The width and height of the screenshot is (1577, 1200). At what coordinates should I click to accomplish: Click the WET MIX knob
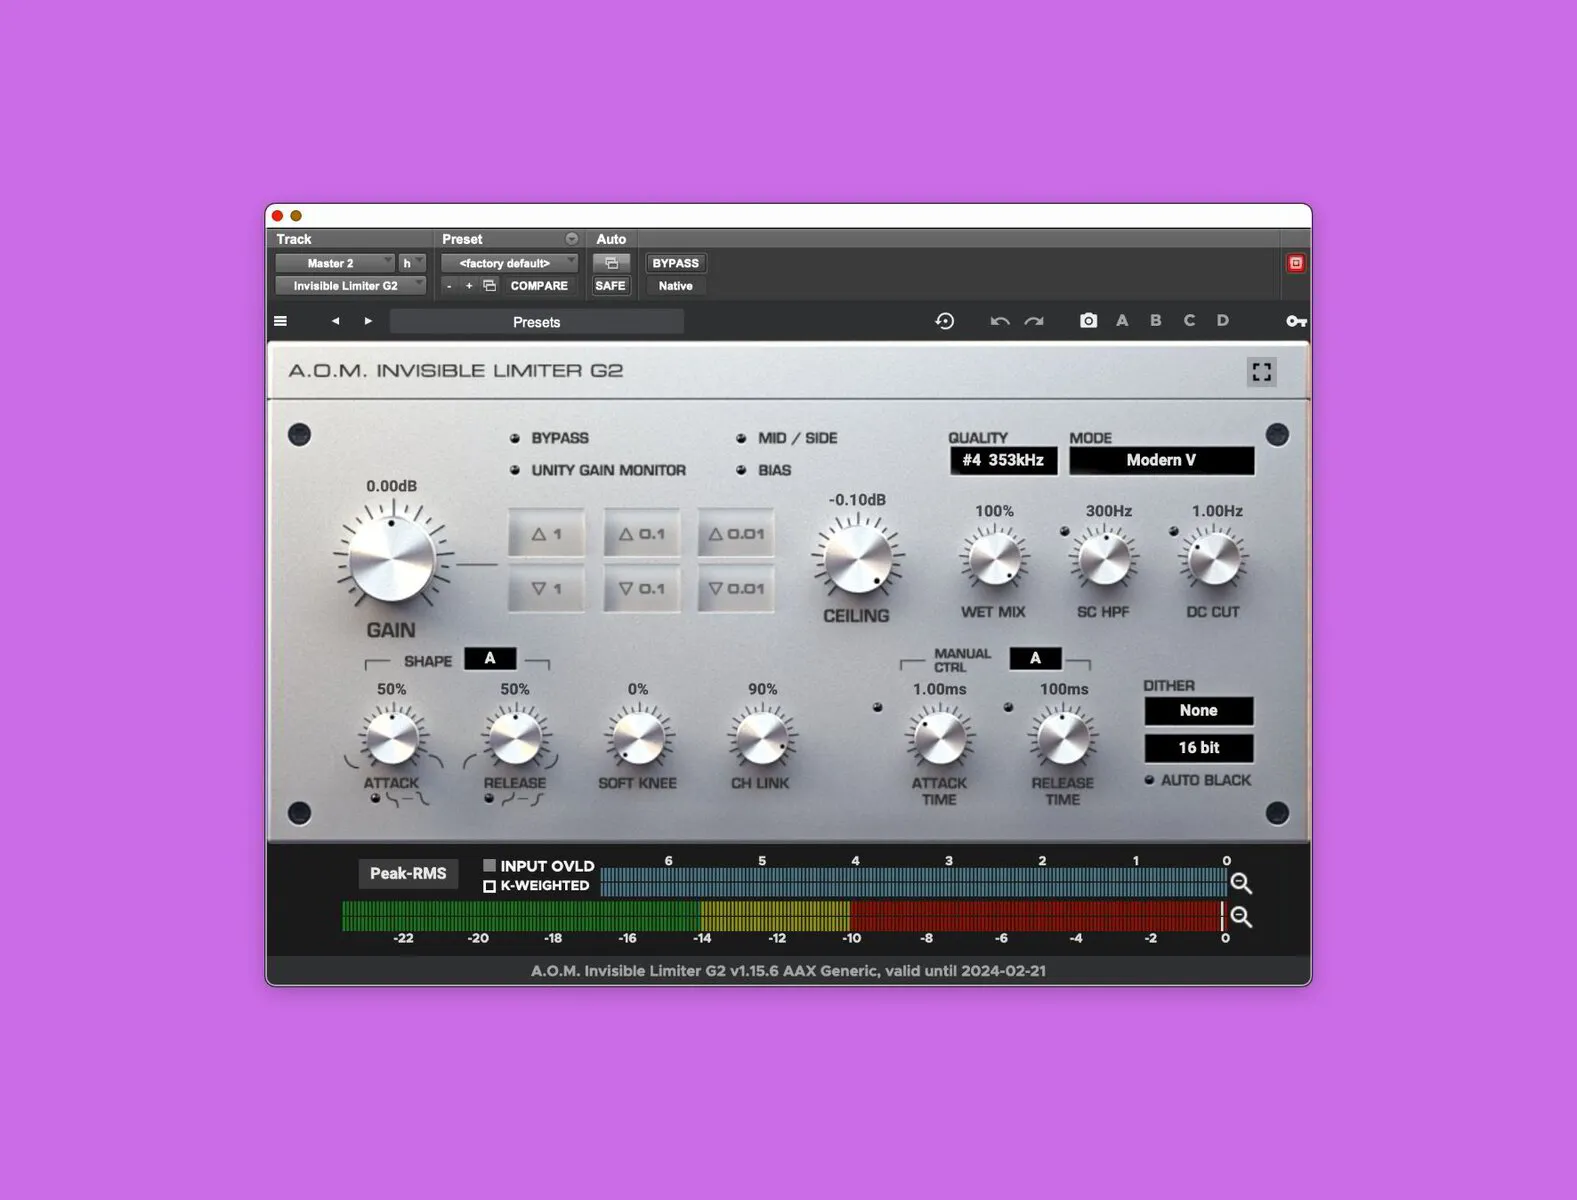pyautogui.click(x=995, y=559)
